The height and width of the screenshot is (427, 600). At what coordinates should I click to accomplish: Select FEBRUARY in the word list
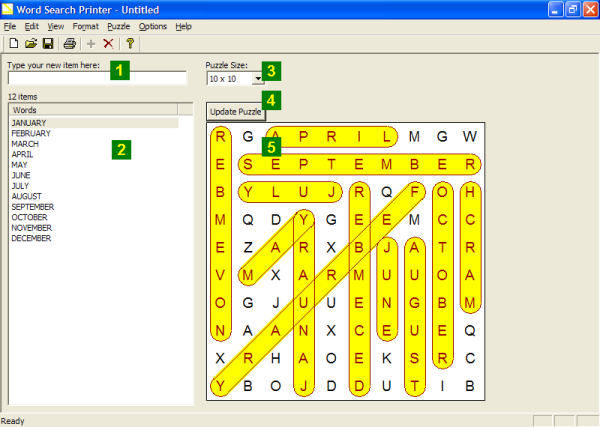click(x=31, y=134)
